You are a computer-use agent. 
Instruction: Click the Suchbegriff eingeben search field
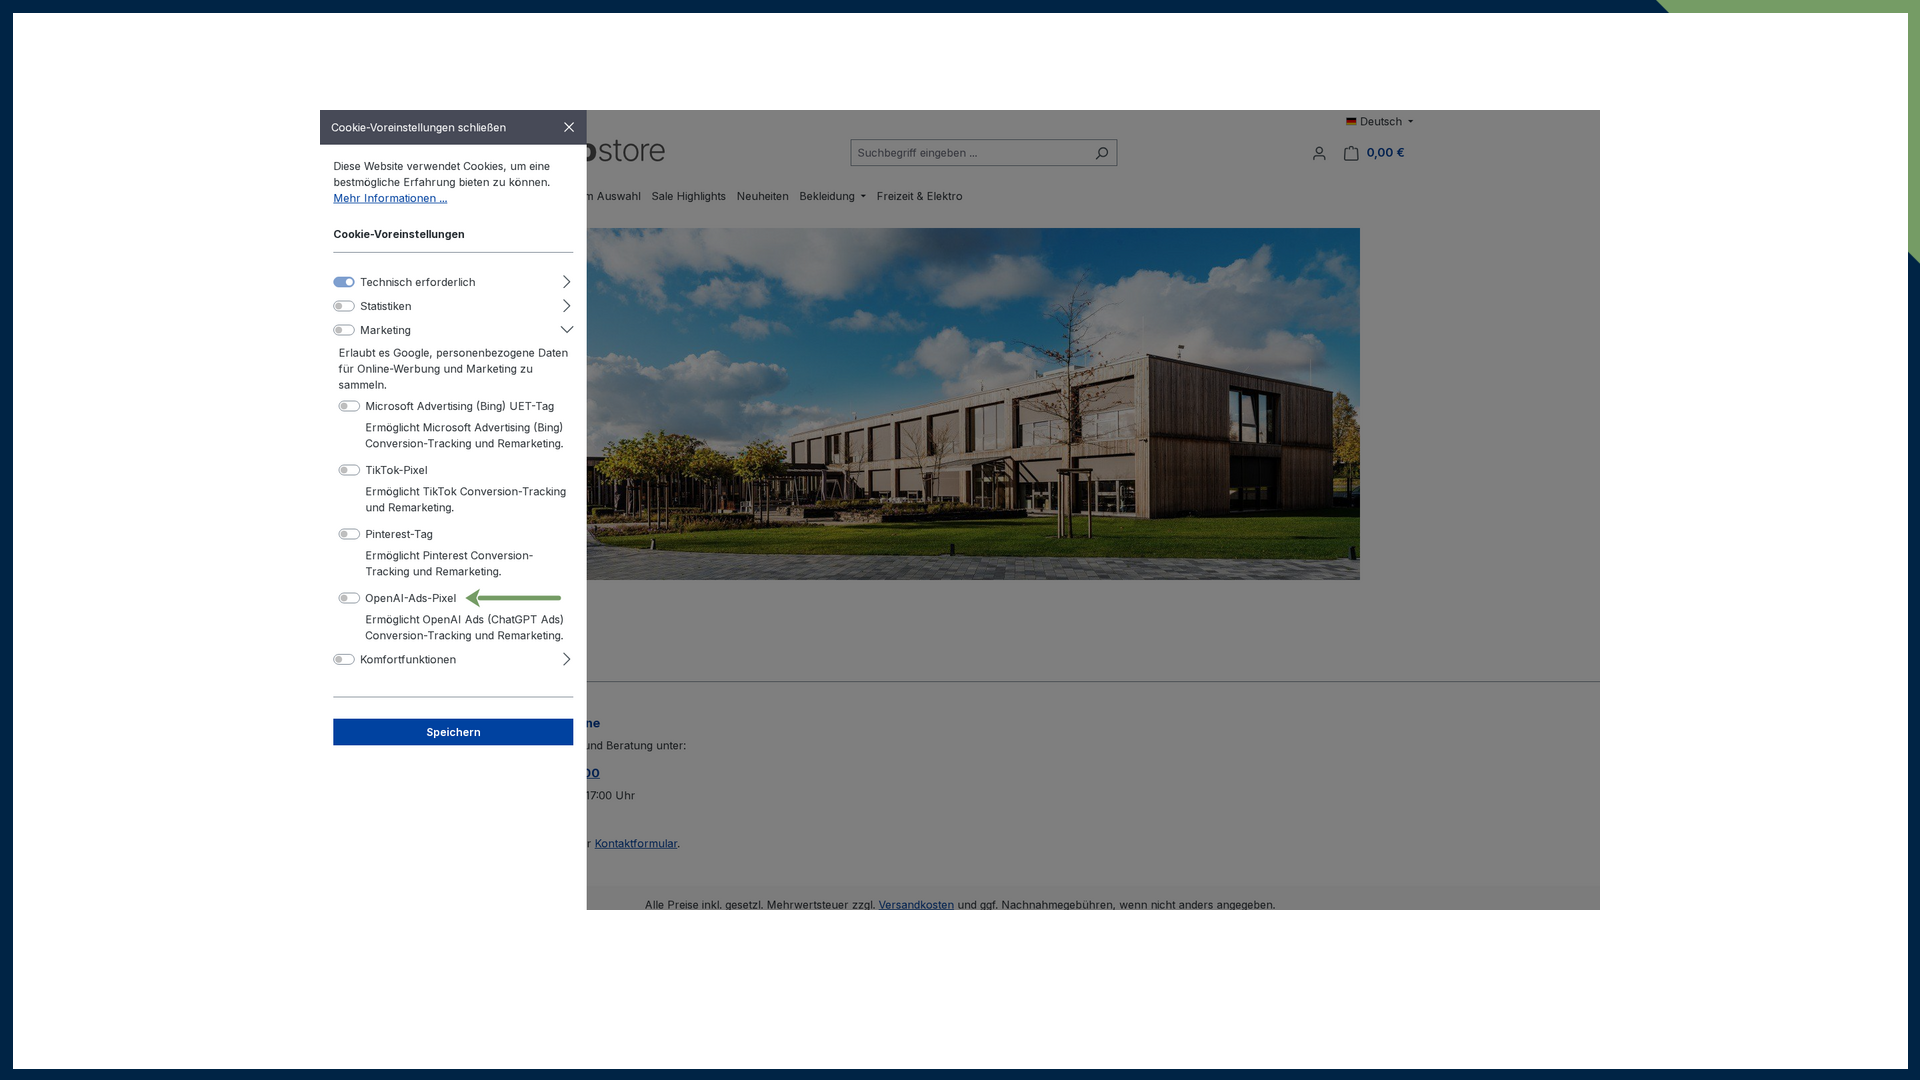click(x=970, y=153)
